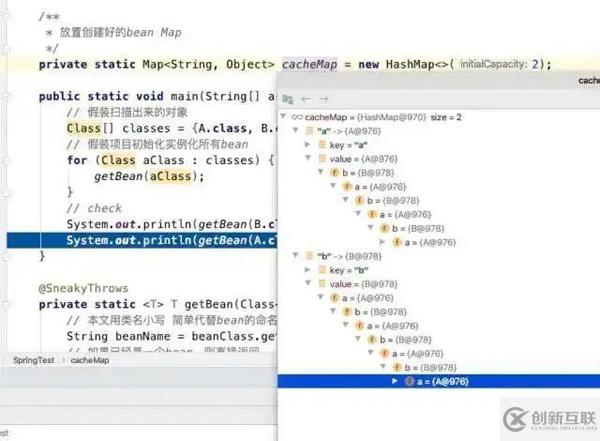Click the @SneakyThrows annotation
600x441 pixels.
click(83, 288)
